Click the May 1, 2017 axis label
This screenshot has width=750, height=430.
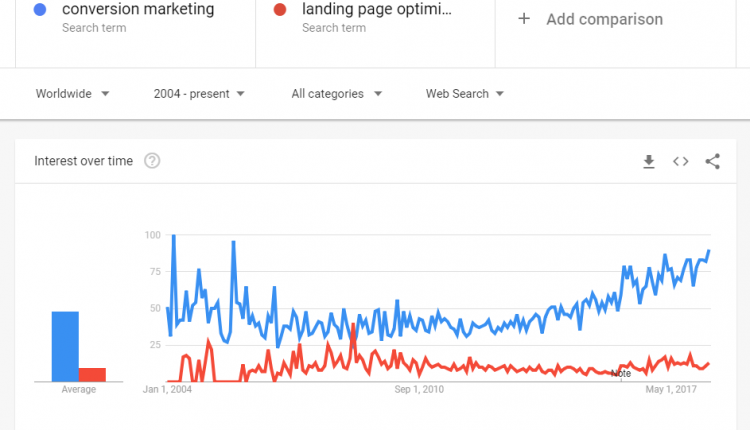pos(671,389)
